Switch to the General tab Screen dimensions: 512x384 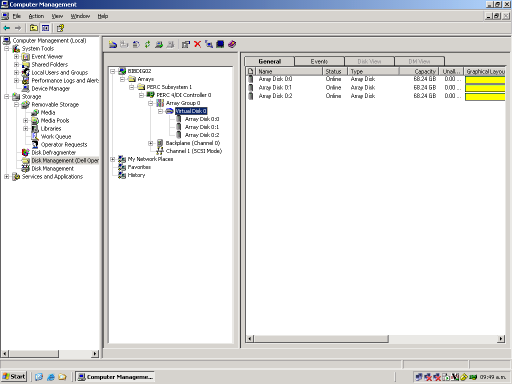[269, 61]
